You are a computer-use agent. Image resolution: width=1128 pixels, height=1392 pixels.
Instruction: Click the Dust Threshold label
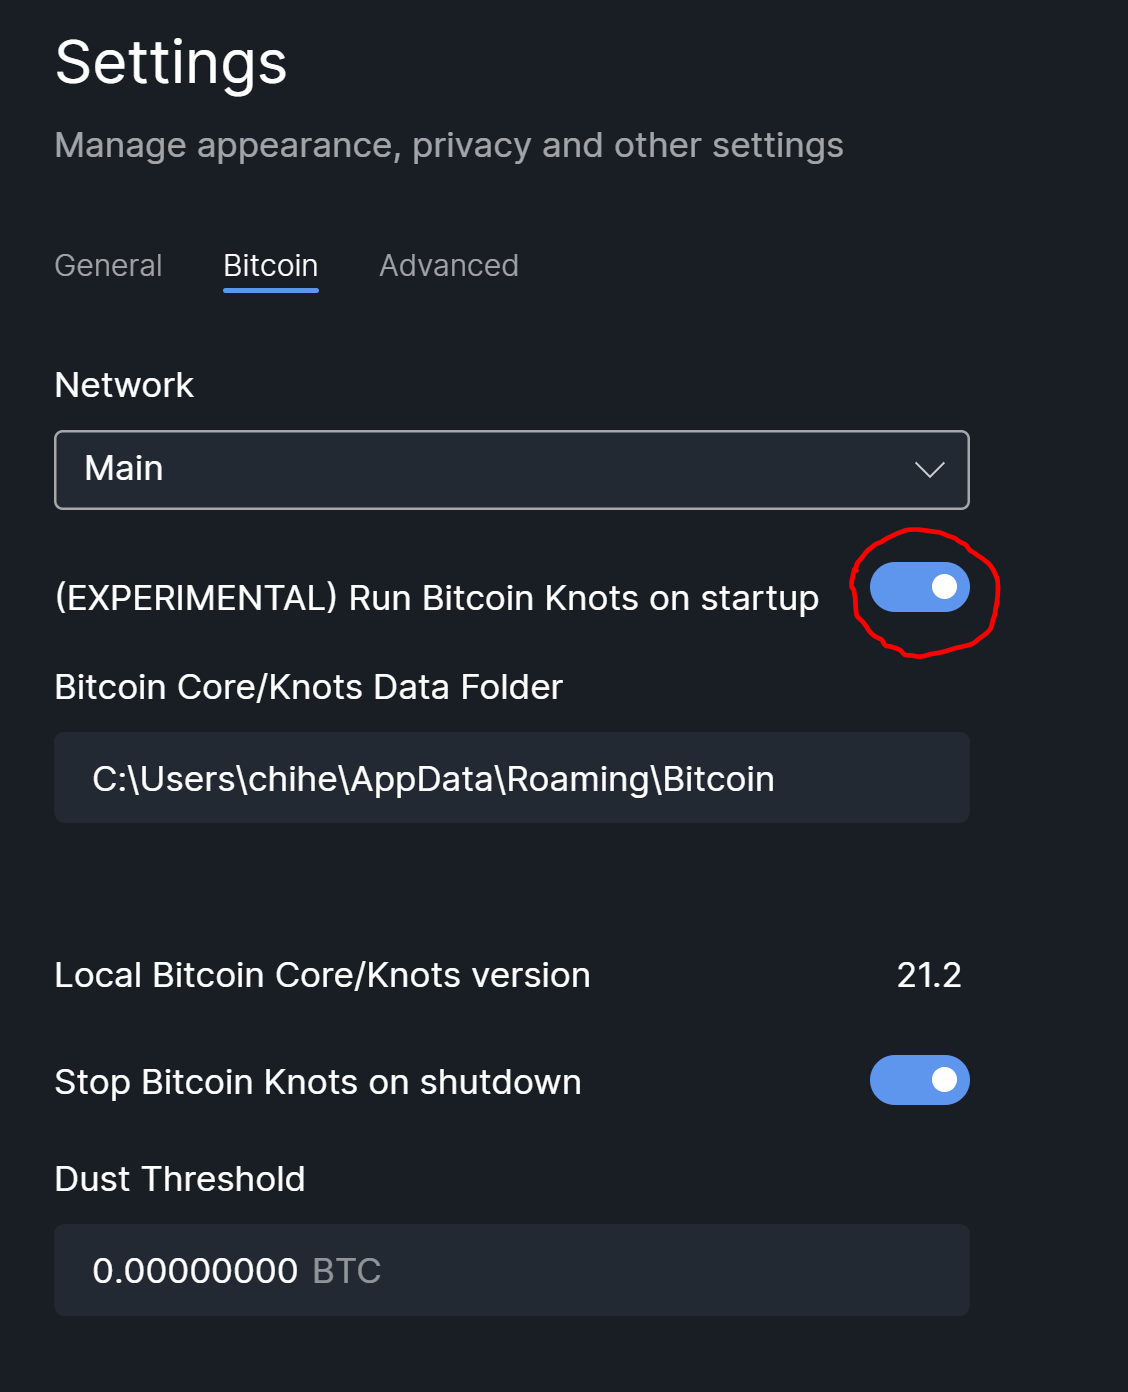180,1180
